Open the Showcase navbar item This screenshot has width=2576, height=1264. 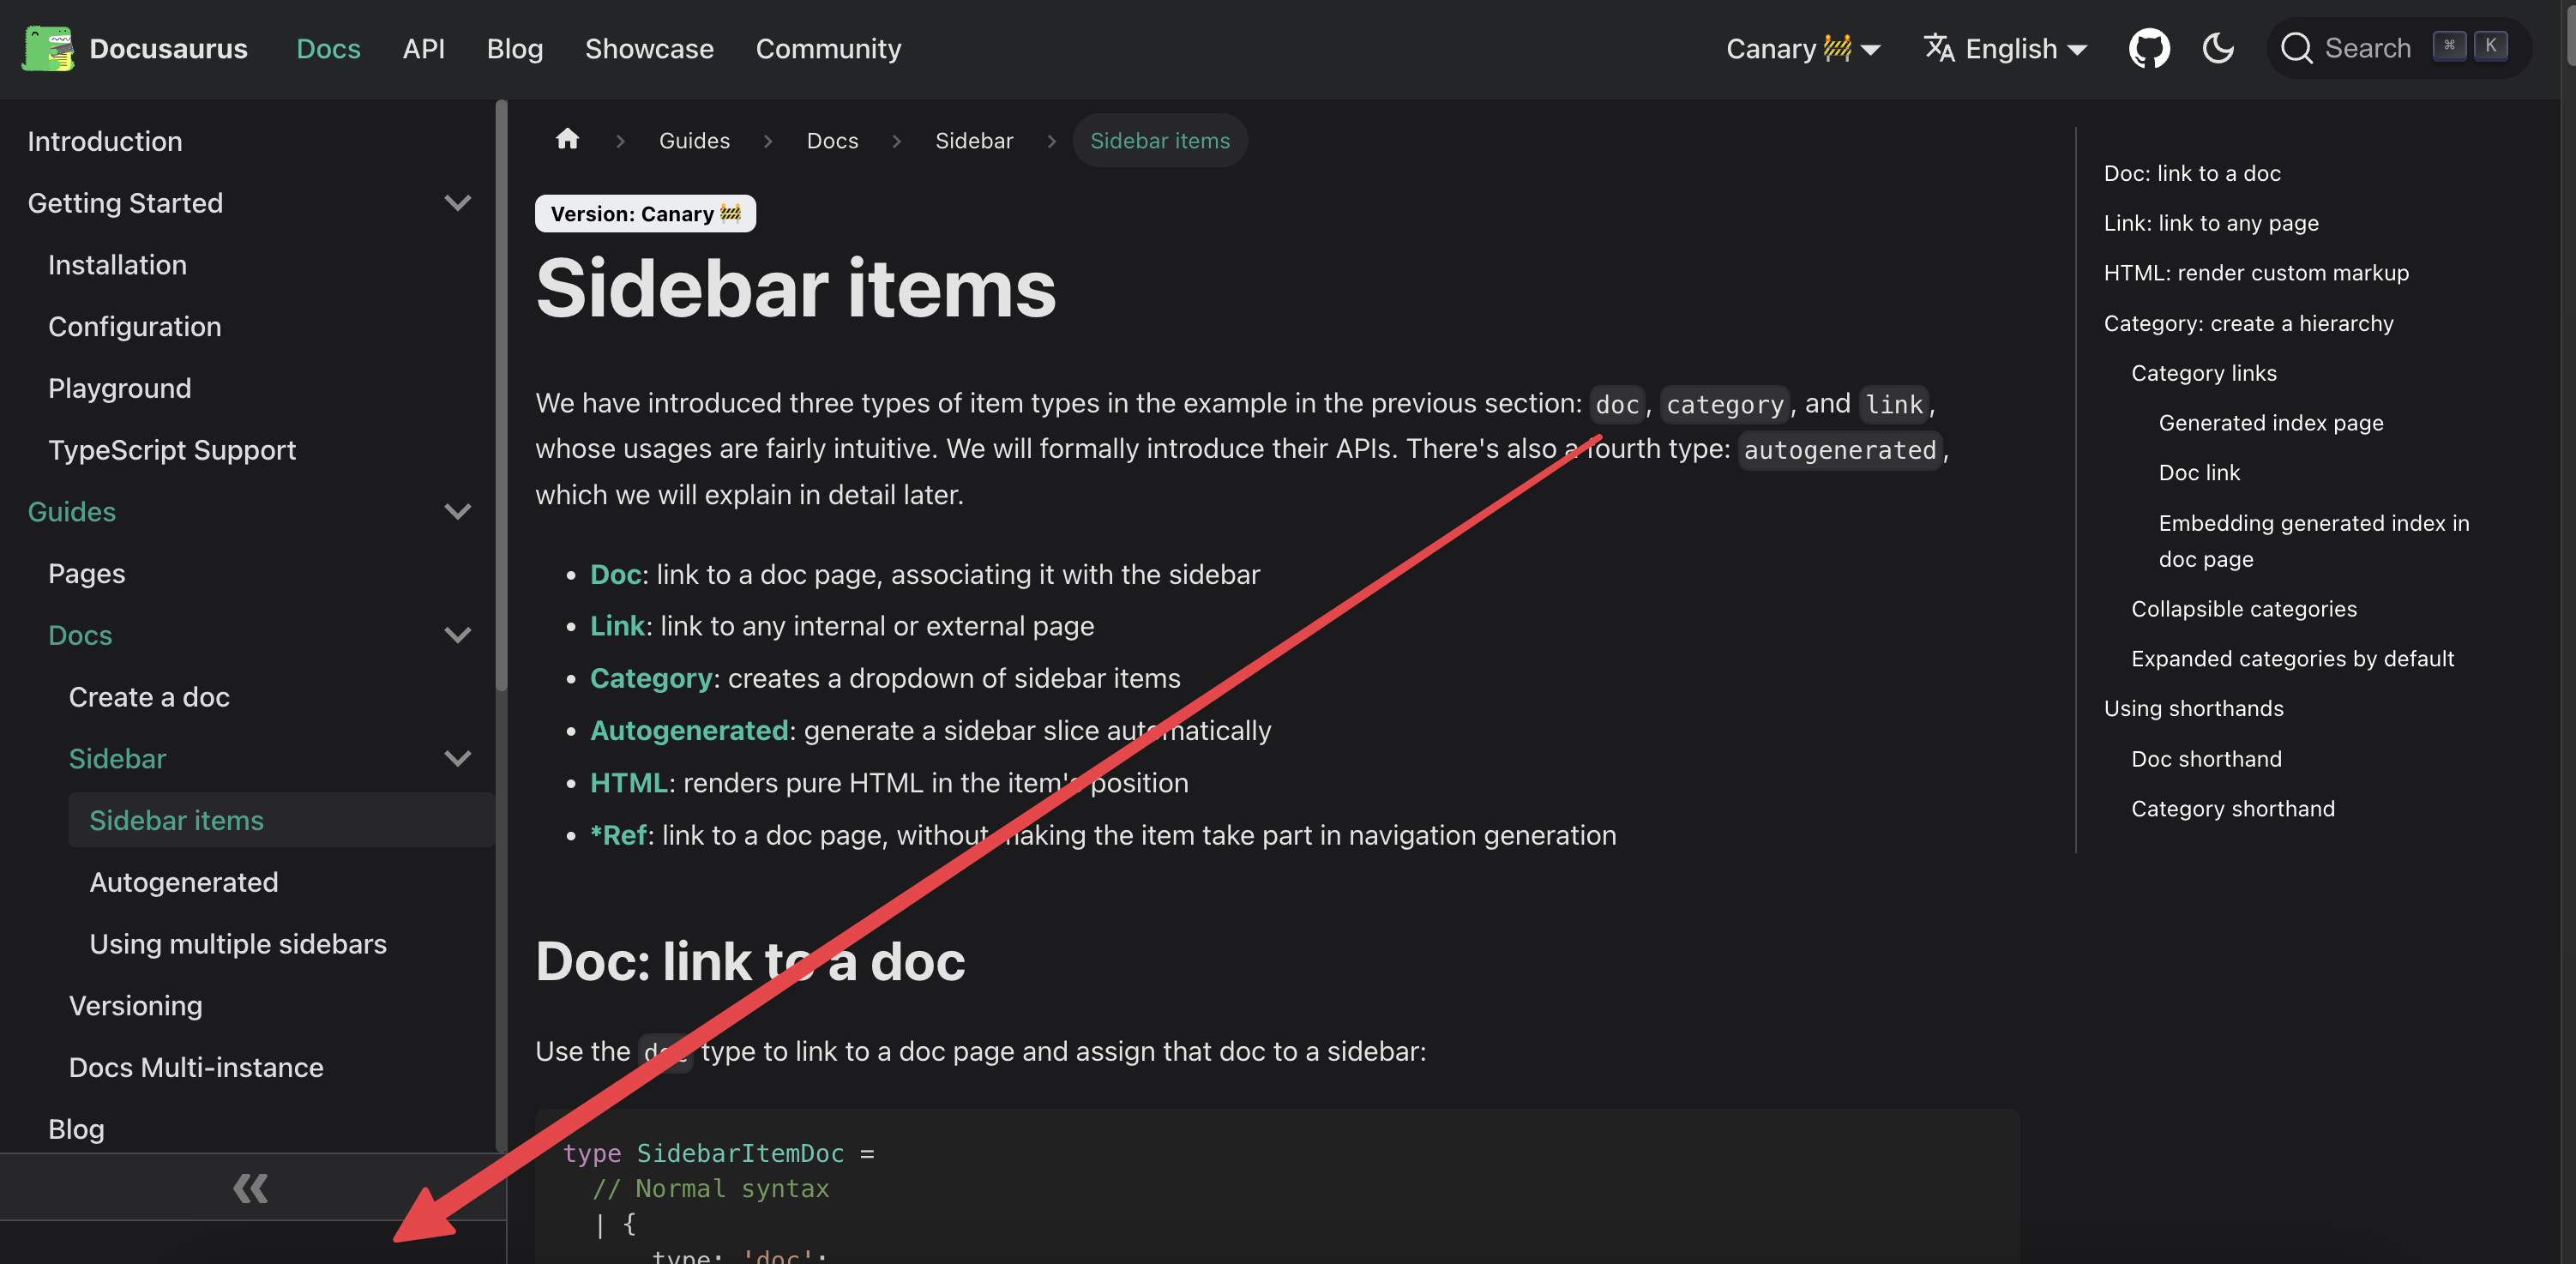649,48
